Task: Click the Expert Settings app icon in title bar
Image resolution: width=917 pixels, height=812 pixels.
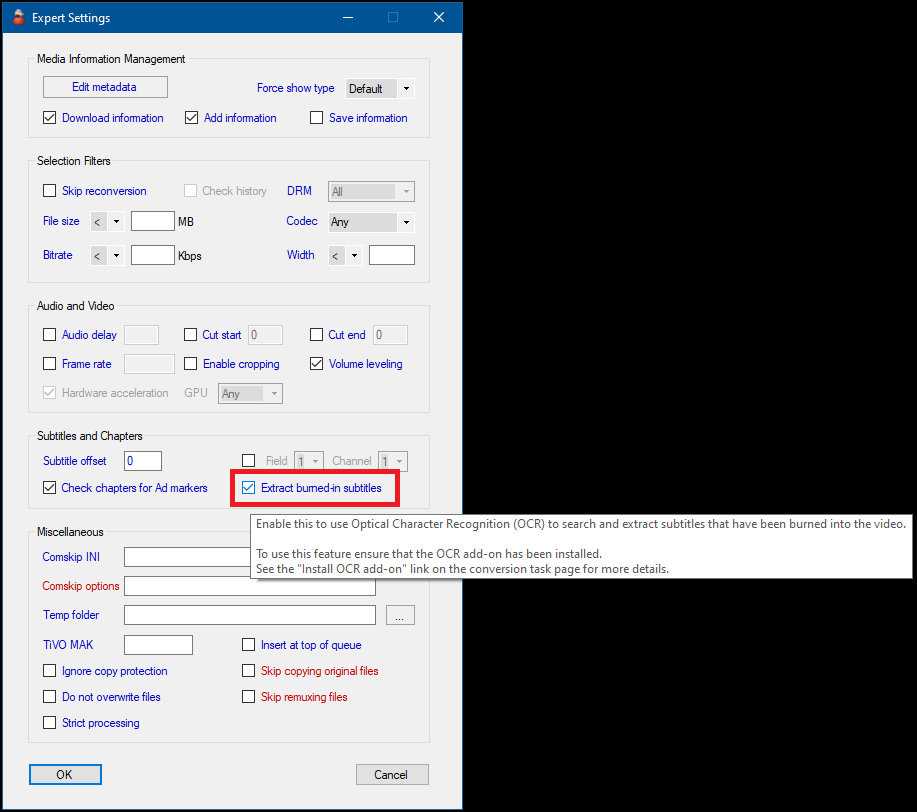Action: click(x=18, y=17)
